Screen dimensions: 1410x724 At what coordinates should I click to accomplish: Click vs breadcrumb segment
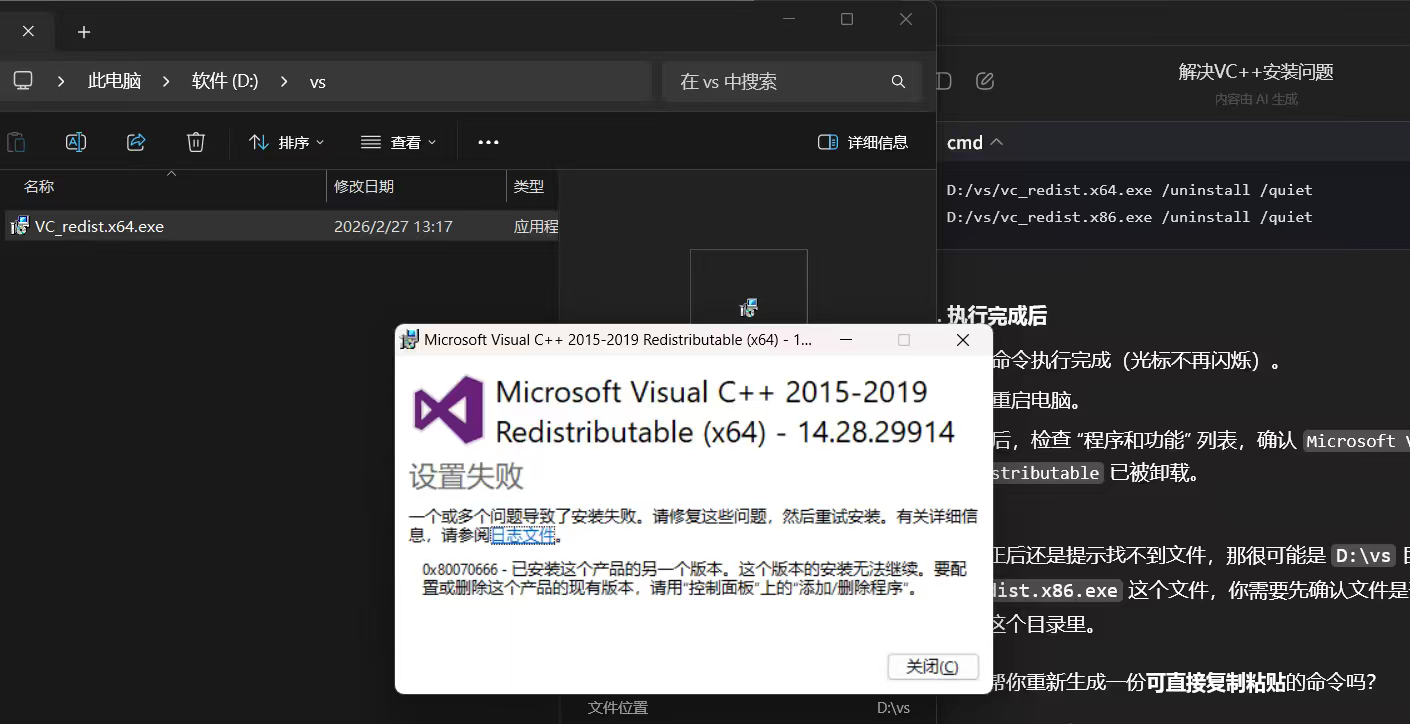(318, 82)
